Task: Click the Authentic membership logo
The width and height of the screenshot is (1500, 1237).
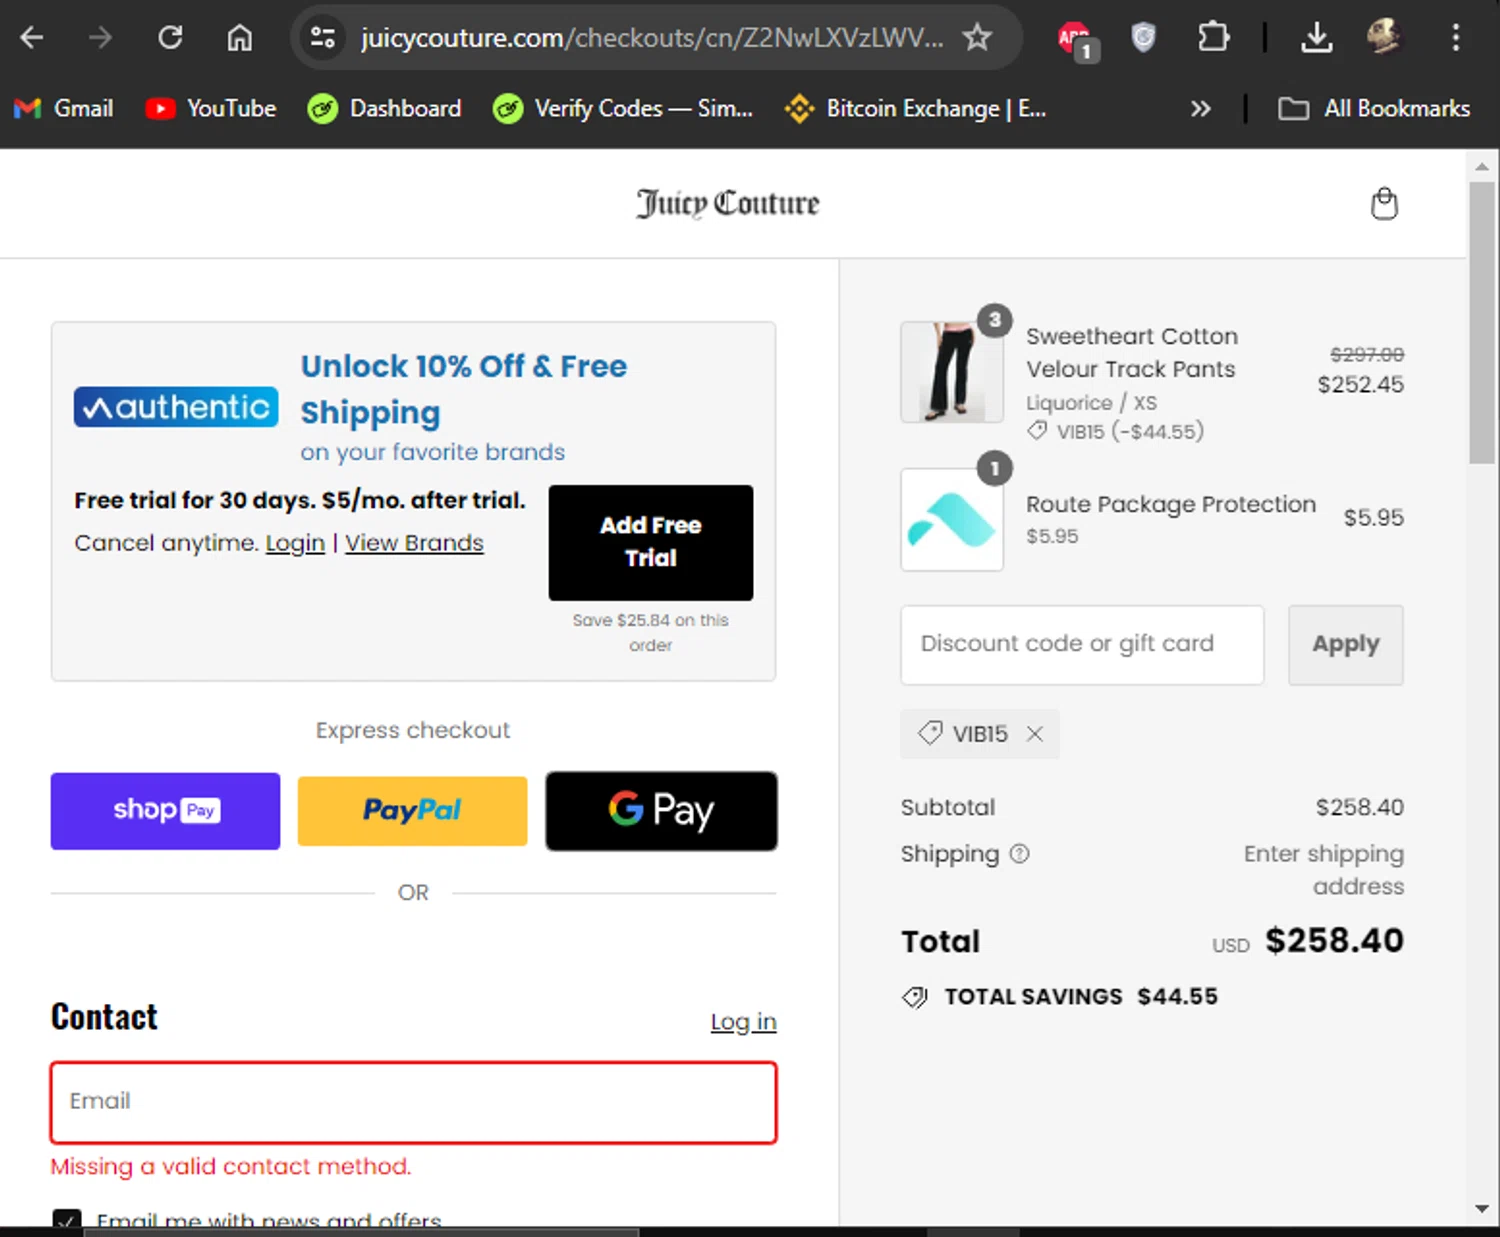Action: 176,407
